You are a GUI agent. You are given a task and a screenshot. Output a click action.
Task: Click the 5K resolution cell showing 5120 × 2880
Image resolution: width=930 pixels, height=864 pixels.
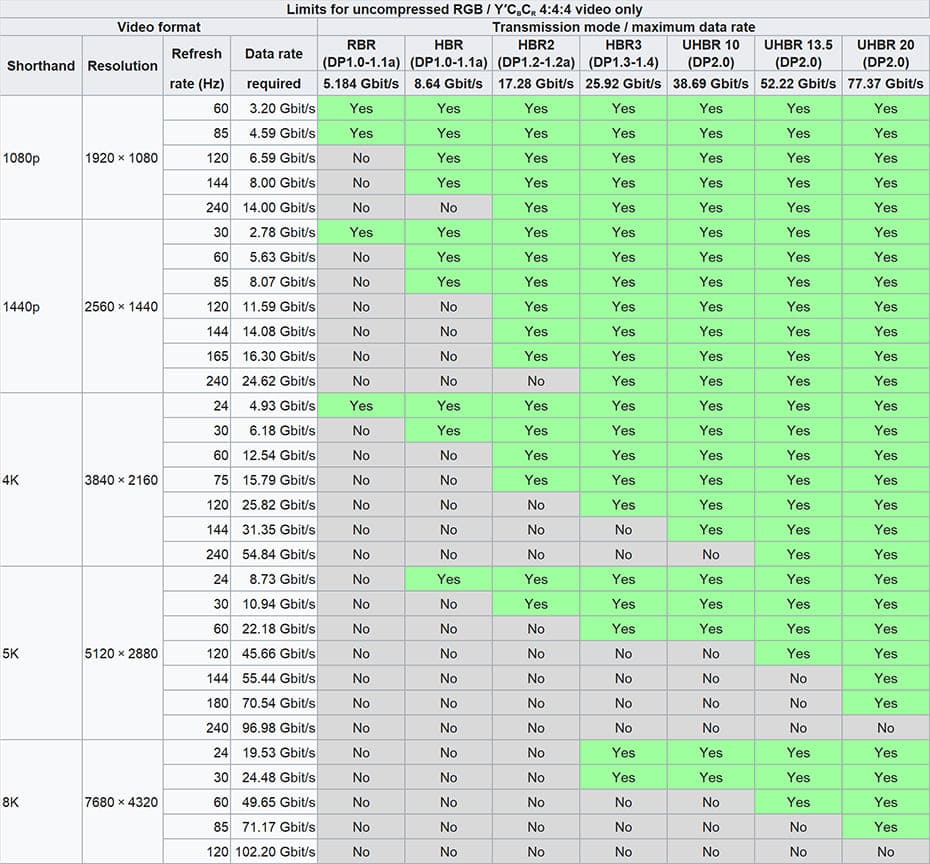click(x=122, y=653)
